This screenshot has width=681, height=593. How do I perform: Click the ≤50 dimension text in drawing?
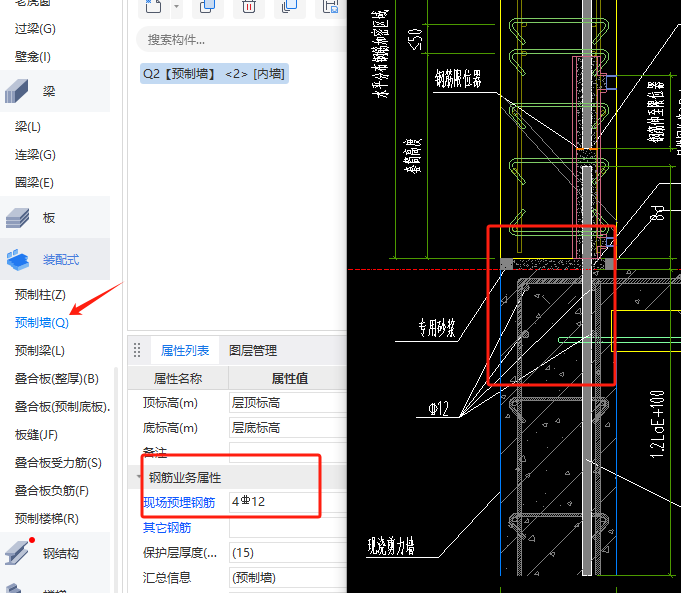coord(416,40)
